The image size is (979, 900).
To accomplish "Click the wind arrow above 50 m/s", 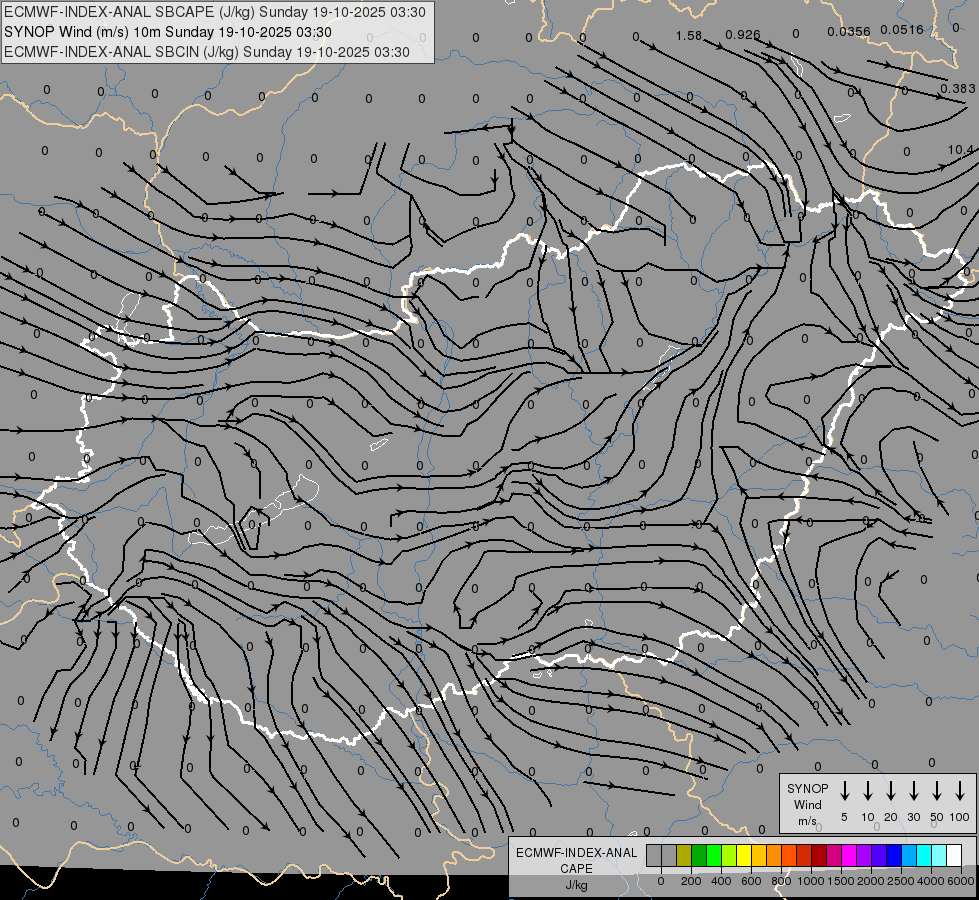I will click(x=937, y=791).
